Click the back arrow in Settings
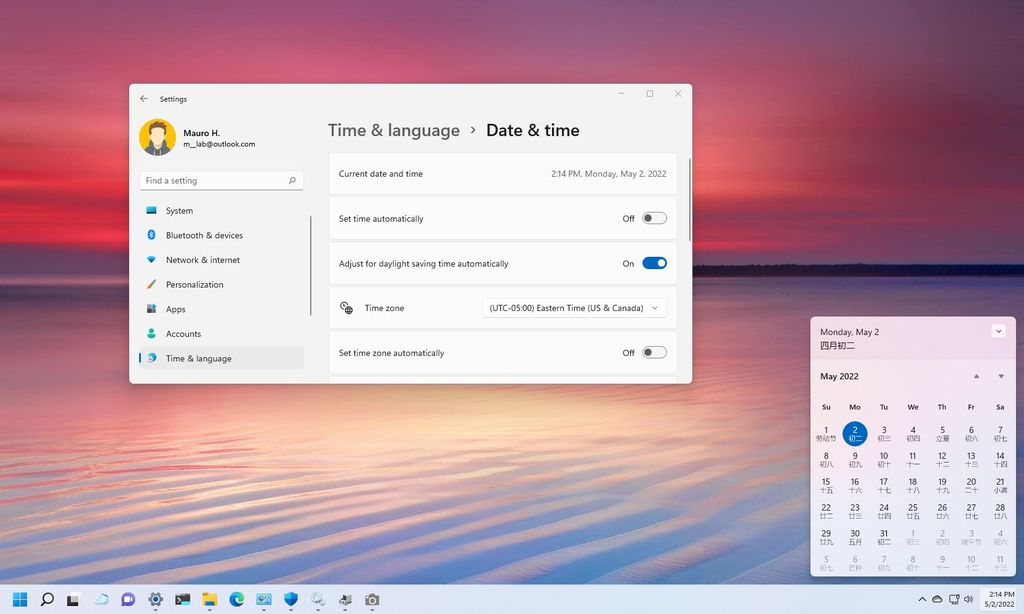This screenshot has height=614, width=1024. click(x=144, y=99)
